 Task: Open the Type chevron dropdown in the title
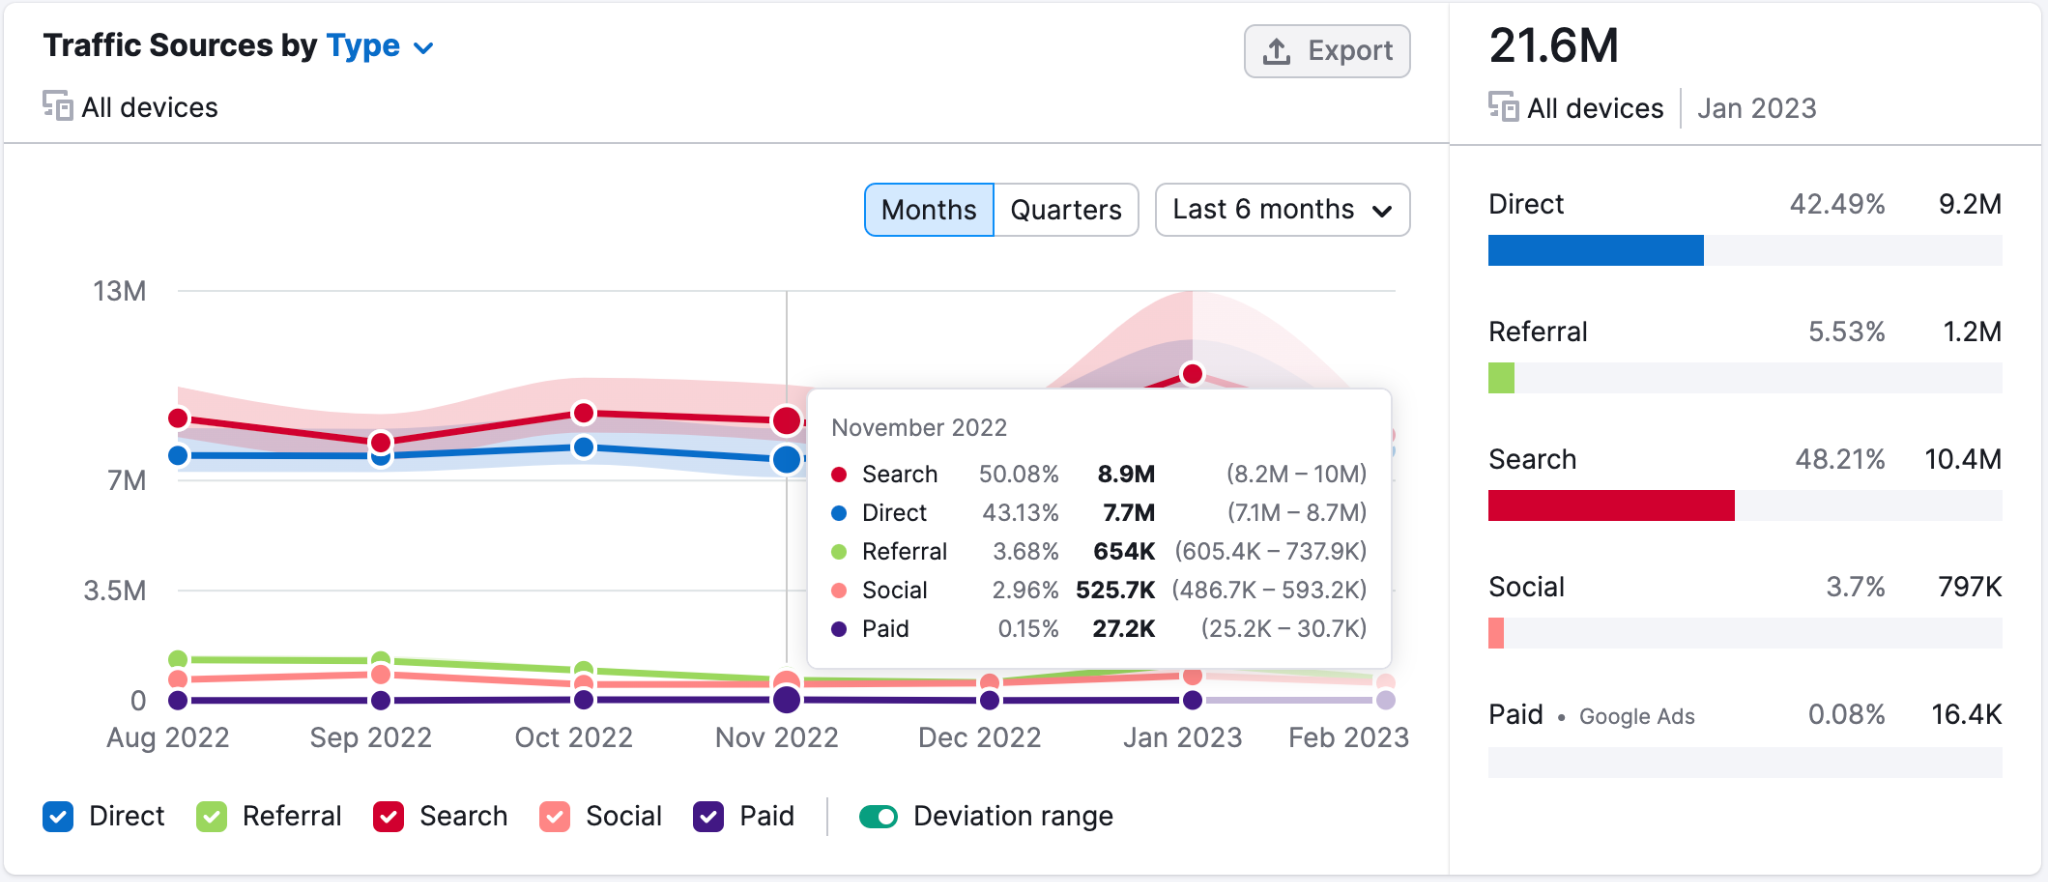(424, 48)
